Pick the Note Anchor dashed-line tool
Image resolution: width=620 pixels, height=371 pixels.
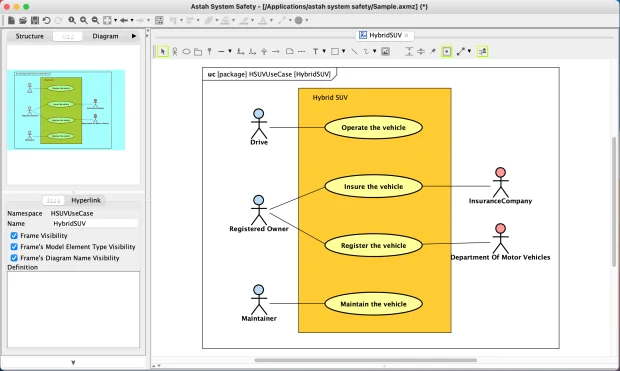point(301,51)
